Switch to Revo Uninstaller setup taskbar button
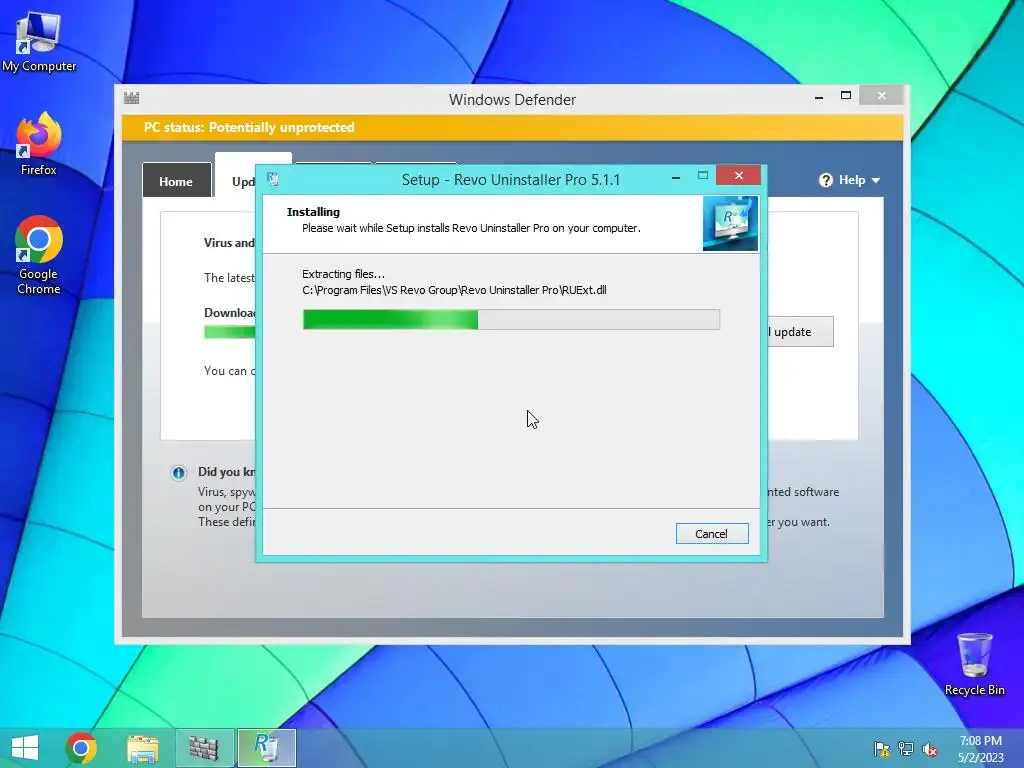The height and width of the screenshot is (768, 1024). pos(266,748)
